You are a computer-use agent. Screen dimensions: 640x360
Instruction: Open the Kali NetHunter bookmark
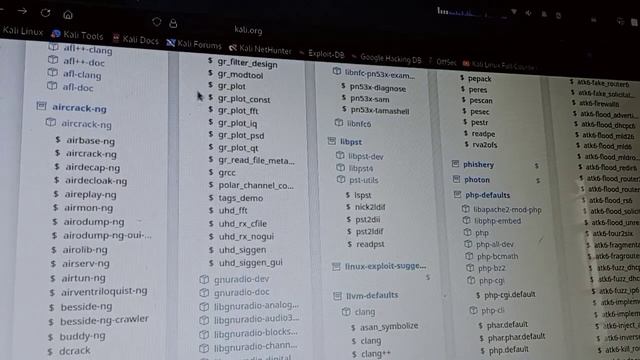click(x=260, y=49)
